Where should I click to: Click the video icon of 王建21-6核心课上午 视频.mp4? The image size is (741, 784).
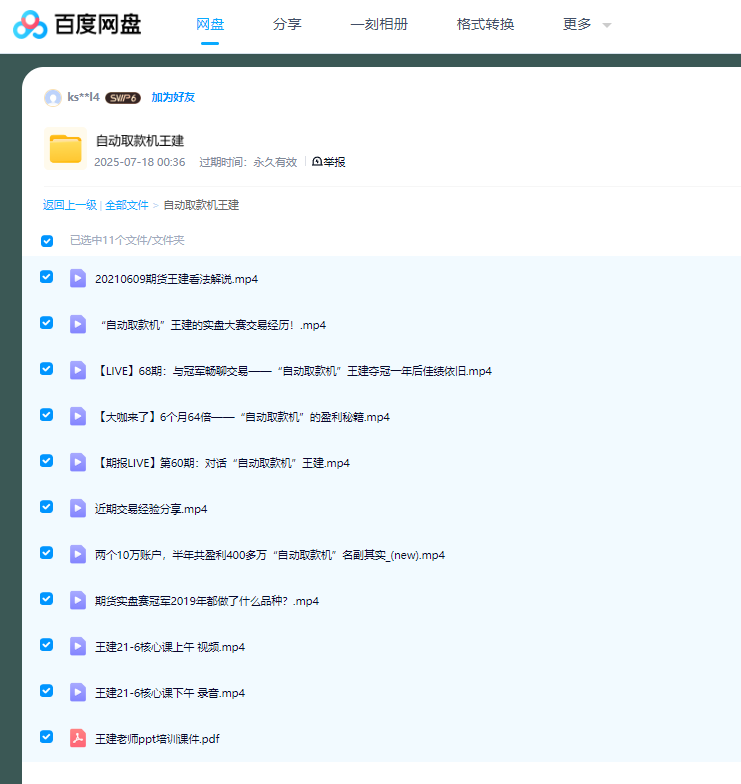click(78, 646)
